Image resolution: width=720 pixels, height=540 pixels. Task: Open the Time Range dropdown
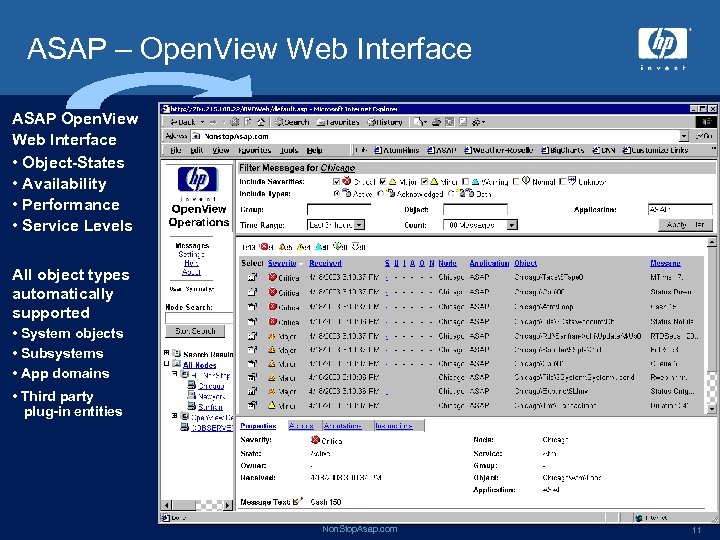(360, 225)
